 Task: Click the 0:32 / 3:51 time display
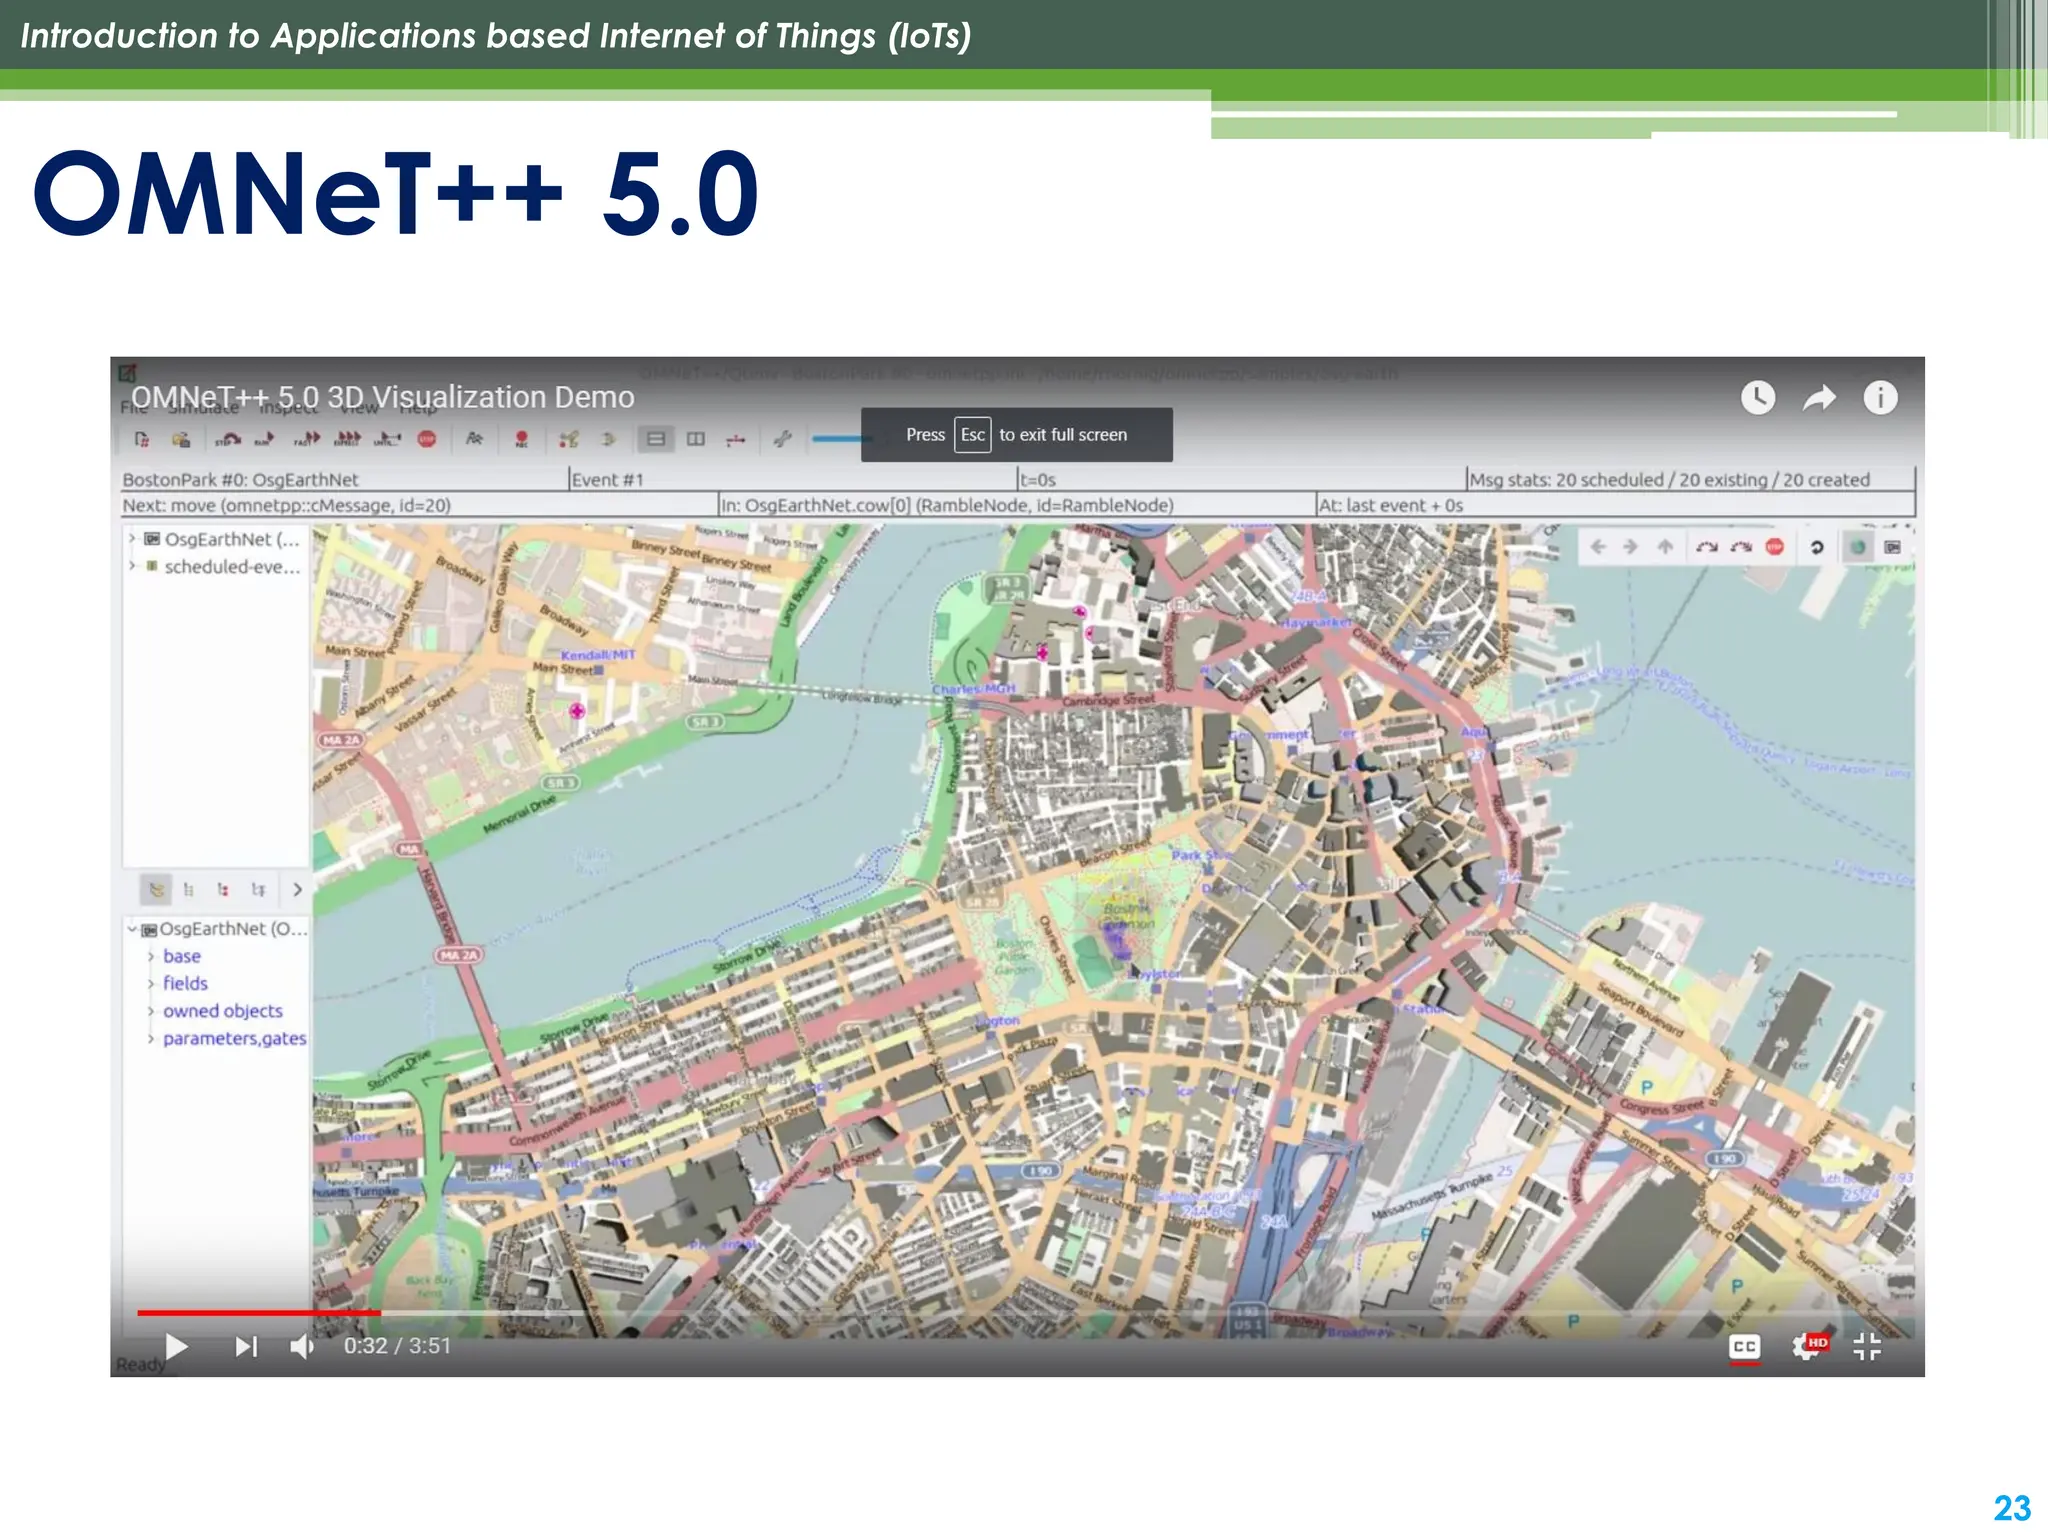pos(397,1346)
